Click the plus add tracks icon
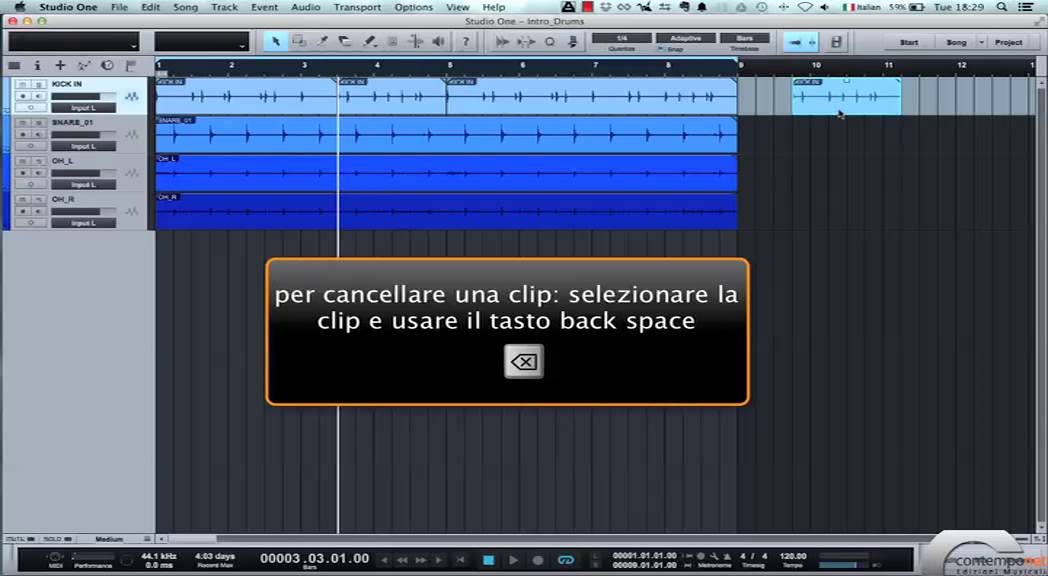 (60, 65)
